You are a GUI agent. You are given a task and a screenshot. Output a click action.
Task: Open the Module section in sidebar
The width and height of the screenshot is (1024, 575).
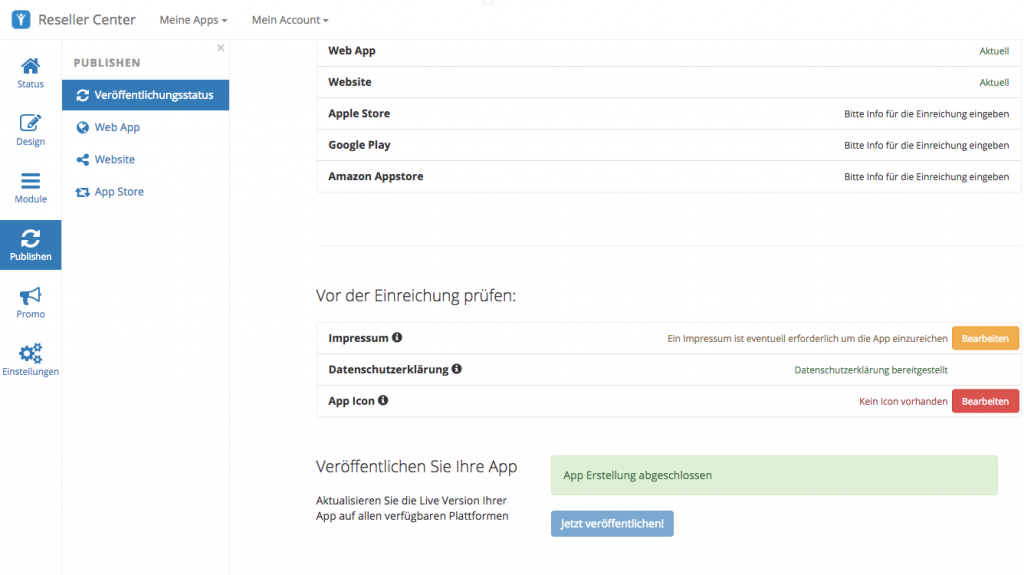(x=30, y=188)
